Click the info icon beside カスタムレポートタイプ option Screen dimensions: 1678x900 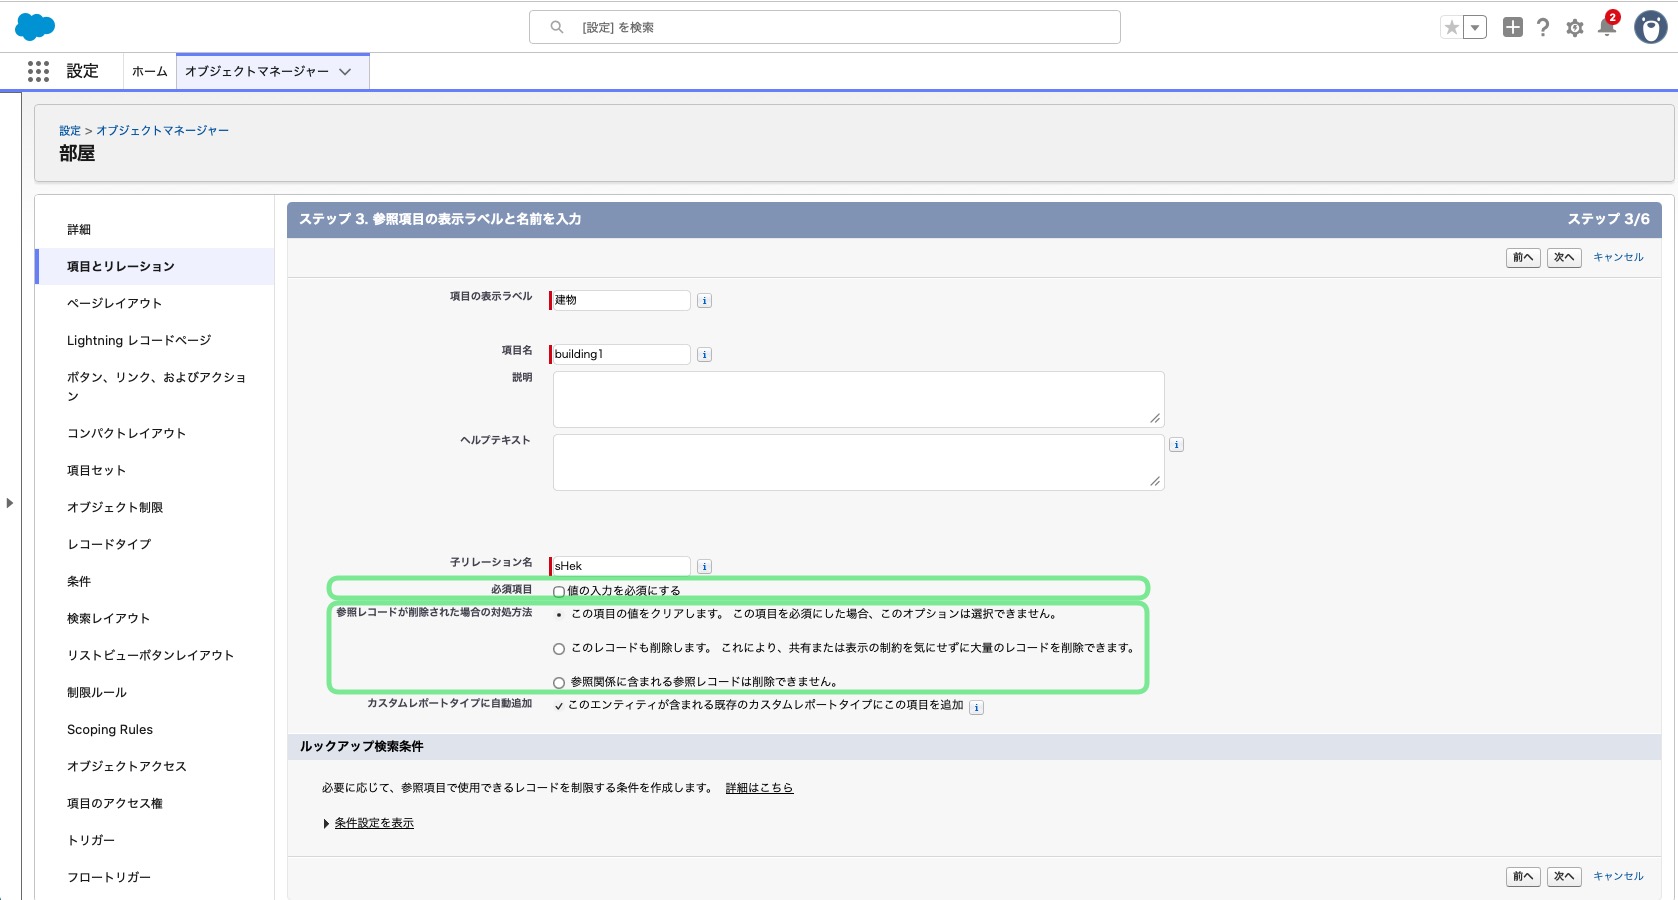click(976, 708)
